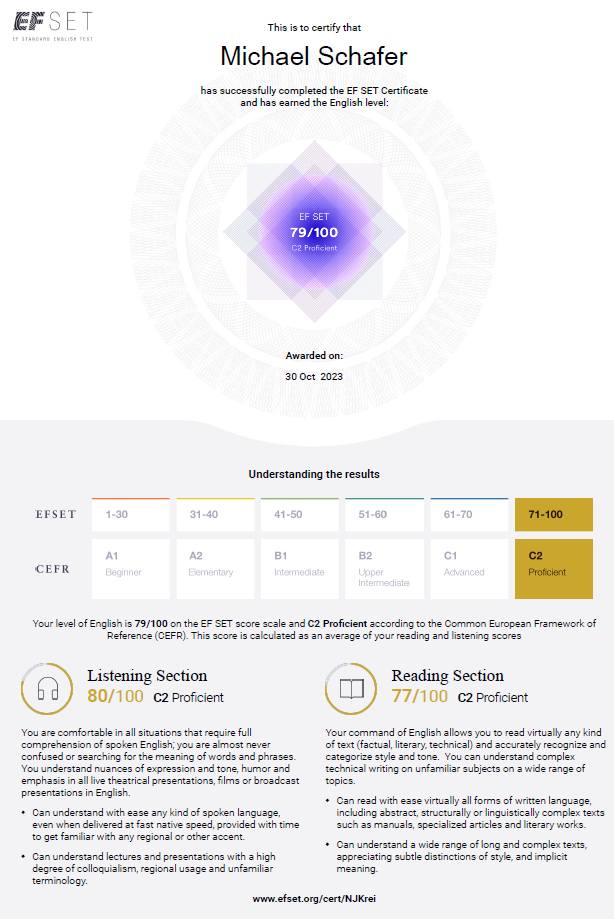Click the 51-60 score range box
The image size is (614, 919).
click(384, 515)
